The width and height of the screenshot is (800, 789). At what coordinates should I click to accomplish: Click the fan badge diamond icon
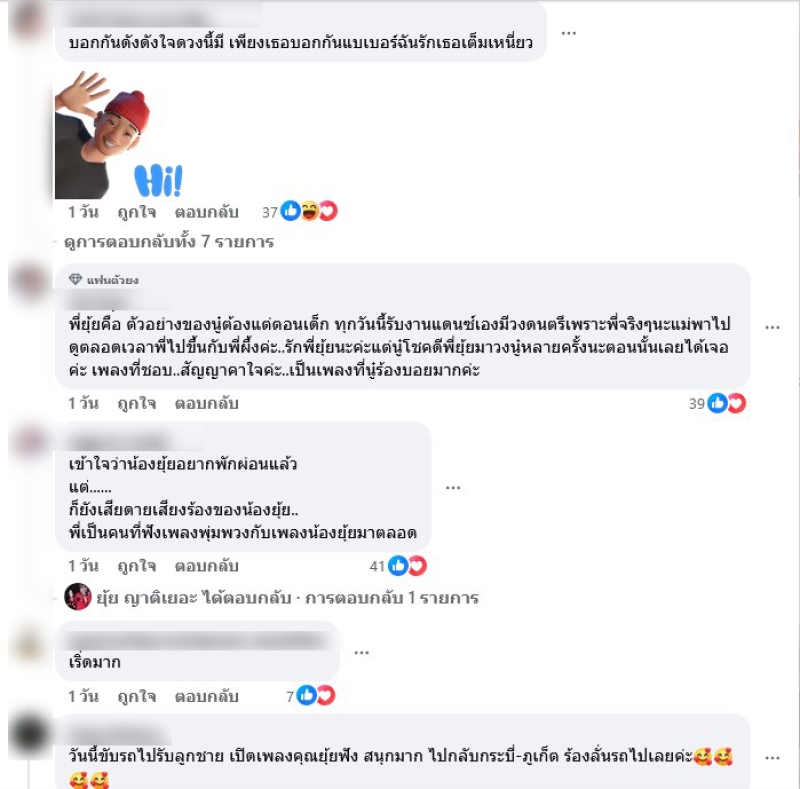[x=76, y=279]
